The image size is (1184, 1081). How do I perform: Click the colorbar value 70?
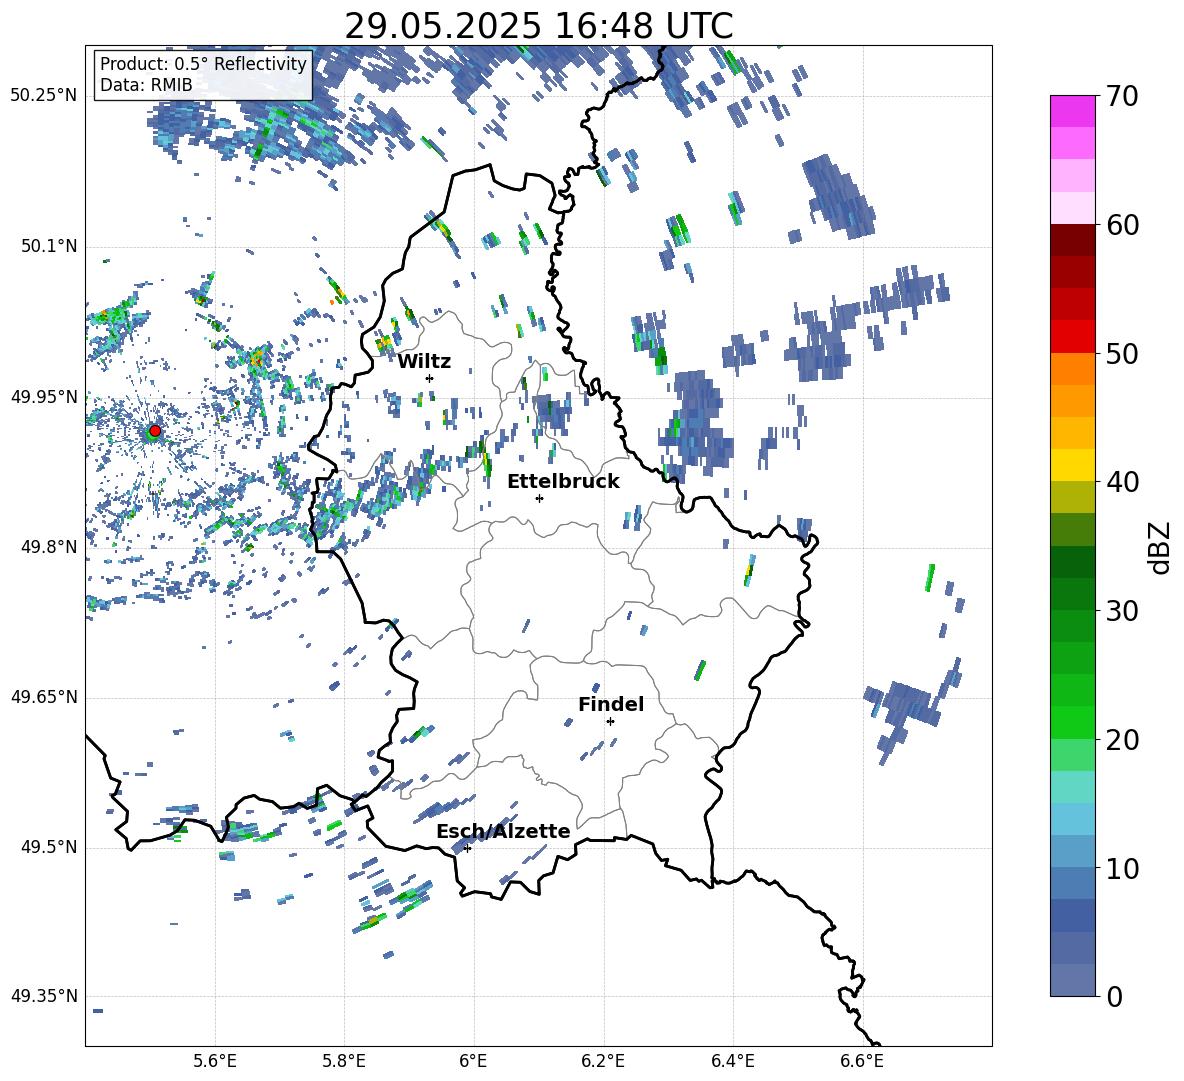point(1122,97)
